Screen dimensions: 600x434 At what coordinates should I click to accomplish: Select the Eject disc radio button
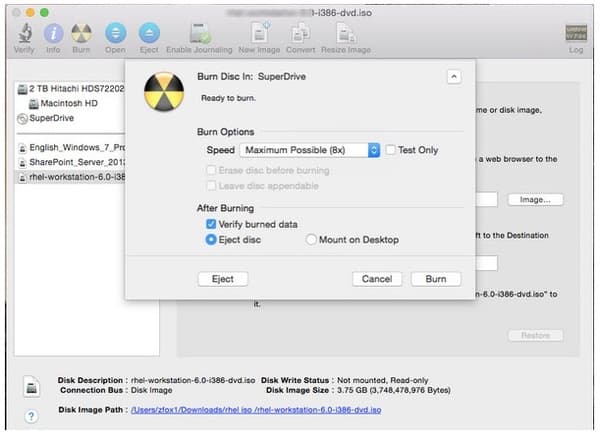pos(211,240)
